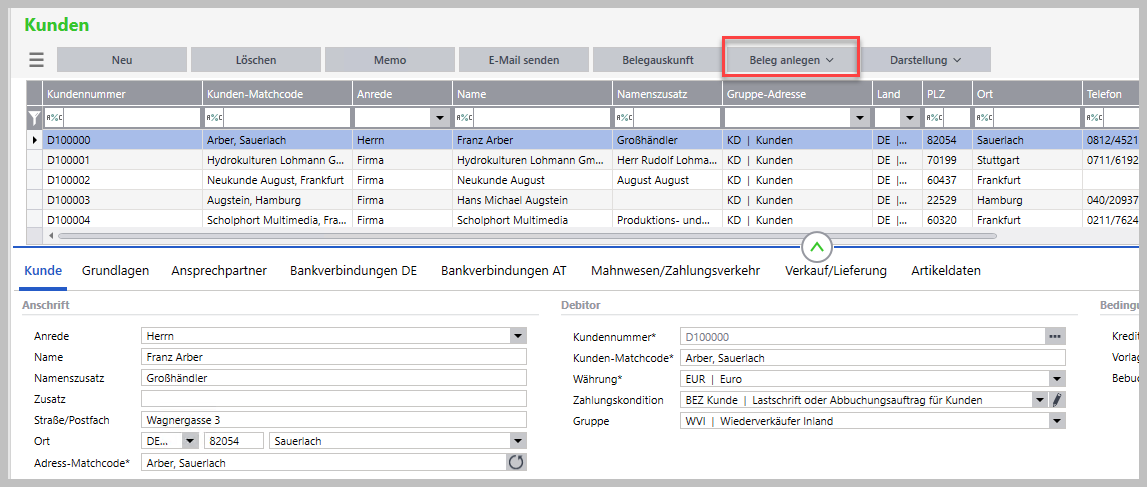Screen dimensions: 1147x487
Task: Click the Neu button
Action: (122, 60)
